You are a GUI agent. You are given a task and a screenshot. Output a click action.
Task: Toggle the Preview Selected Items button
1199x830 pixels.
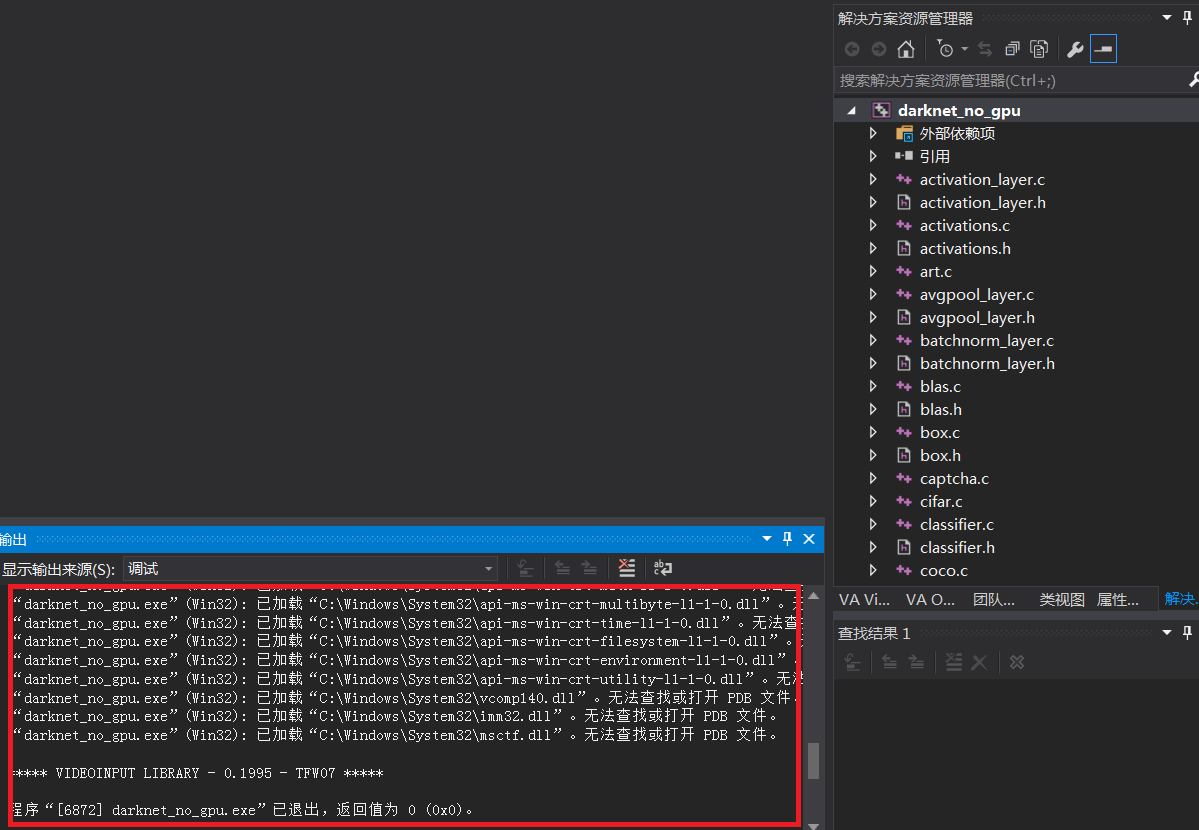1103,49
